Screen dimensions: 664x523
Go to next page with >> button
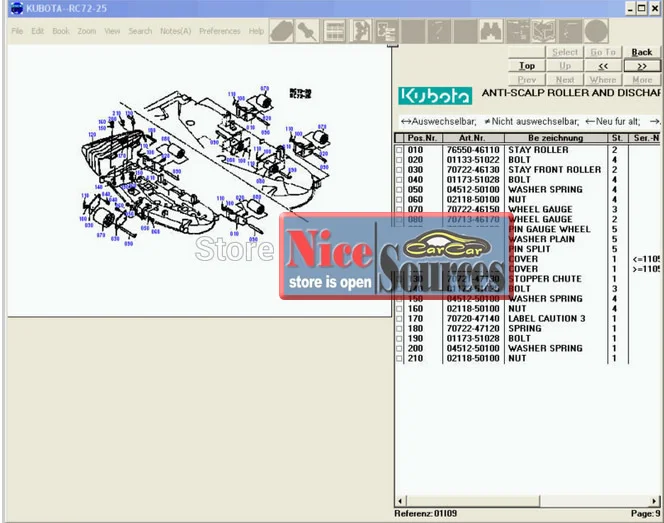[642, 66]
